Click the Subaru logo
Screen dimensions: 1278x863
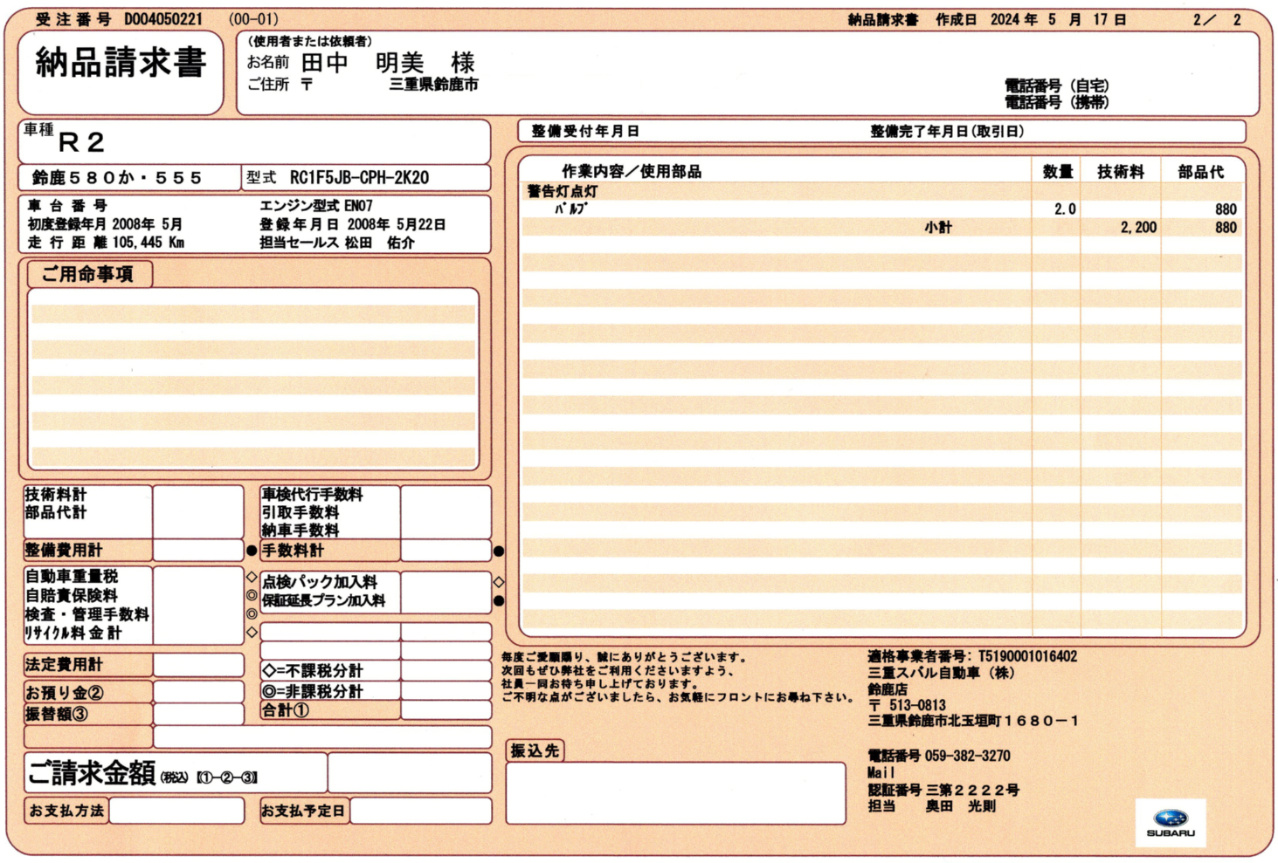pyautogui.click(x=1170, y=822)
